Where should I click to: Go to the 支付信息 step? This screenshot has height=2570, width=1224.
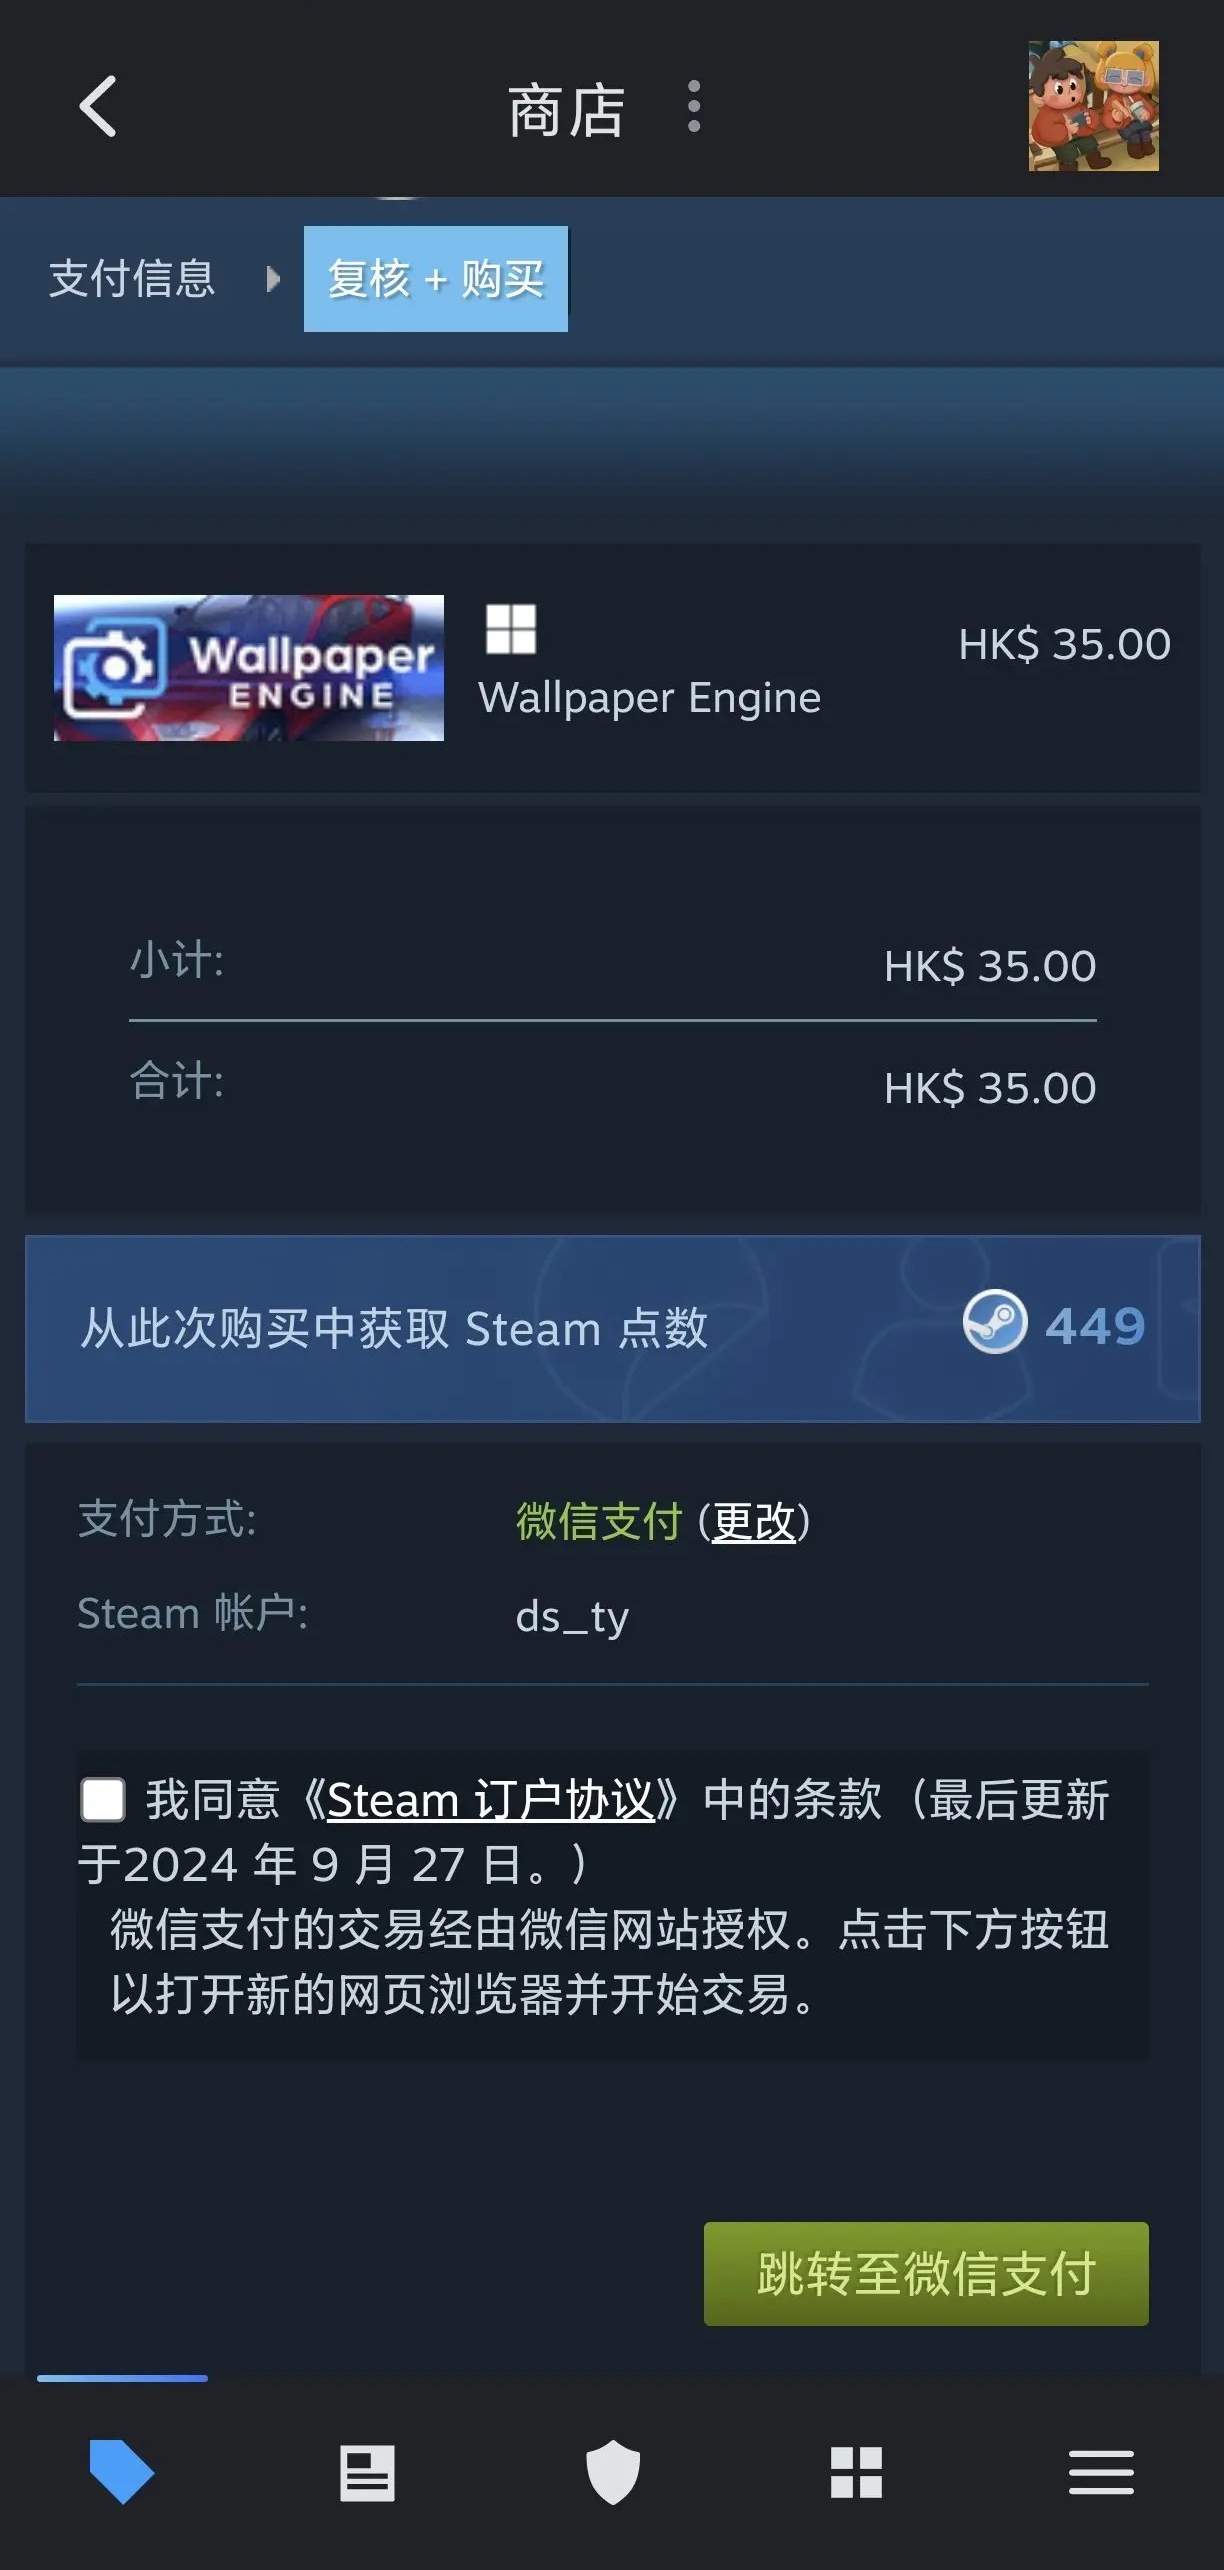[x=132, y=278]
